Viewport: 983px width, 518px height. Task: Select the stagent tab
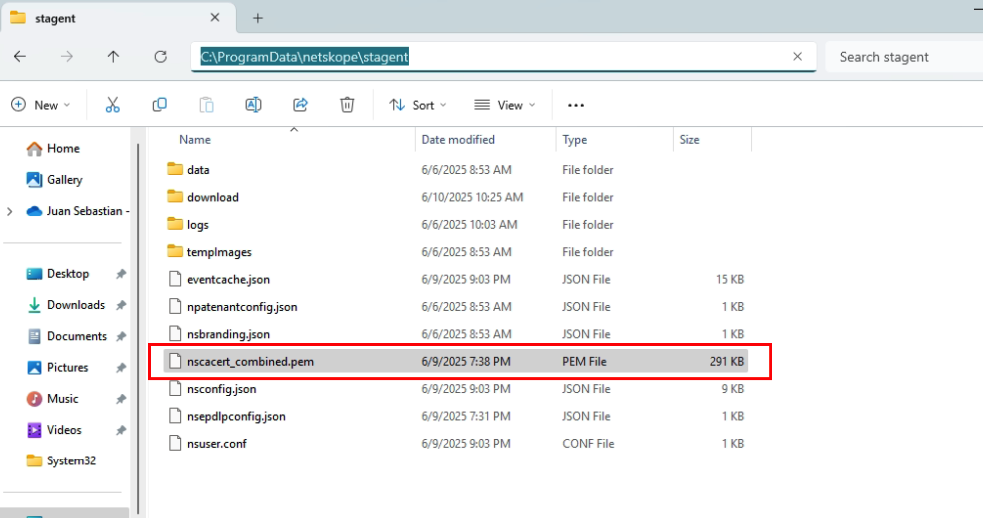pyautogui.click(x=118, y=18)
